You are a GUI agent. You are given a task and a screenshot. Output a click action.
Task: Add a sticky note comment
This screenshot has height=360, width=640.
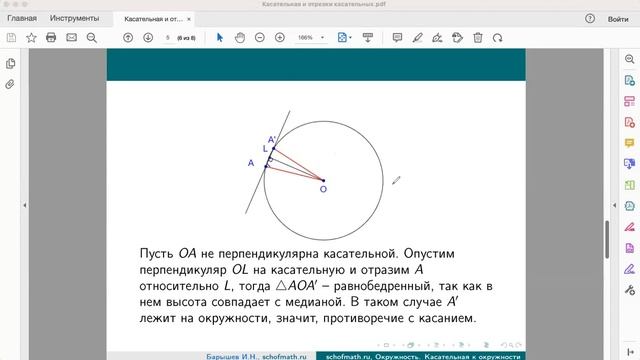click(397, 38)
